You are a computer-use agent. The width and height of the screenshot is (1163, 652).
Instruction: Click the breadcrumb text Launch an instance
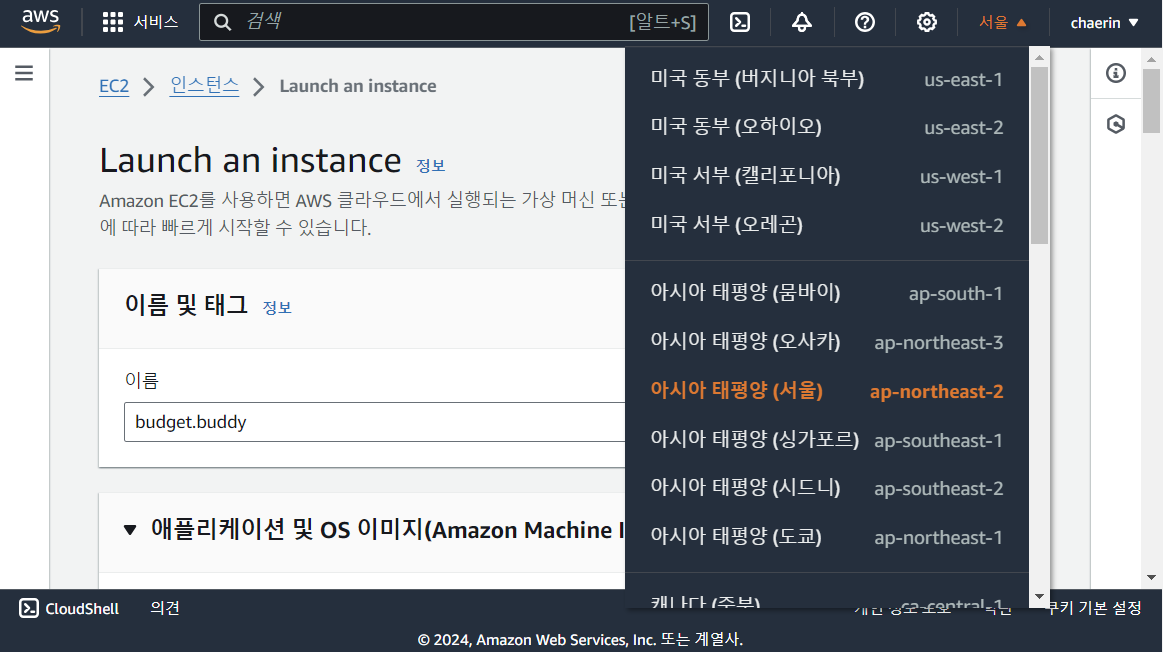click(358, 86)
